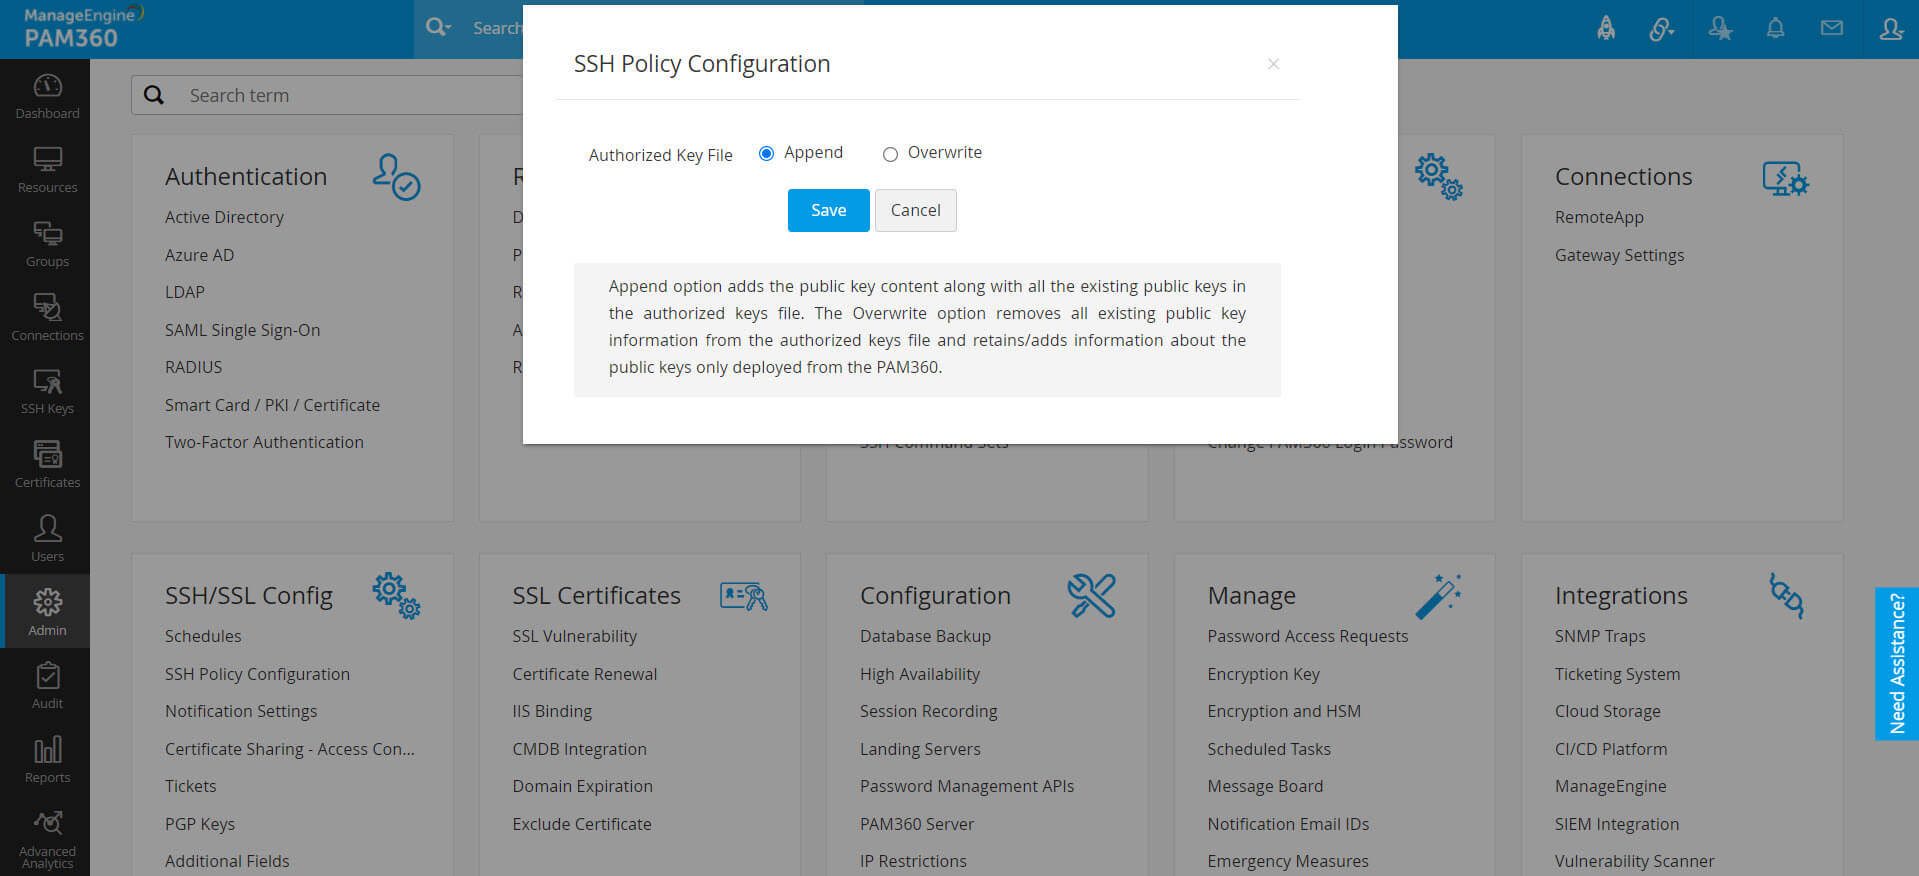Go to SSH Keys sidebar section

pos(47,391)
